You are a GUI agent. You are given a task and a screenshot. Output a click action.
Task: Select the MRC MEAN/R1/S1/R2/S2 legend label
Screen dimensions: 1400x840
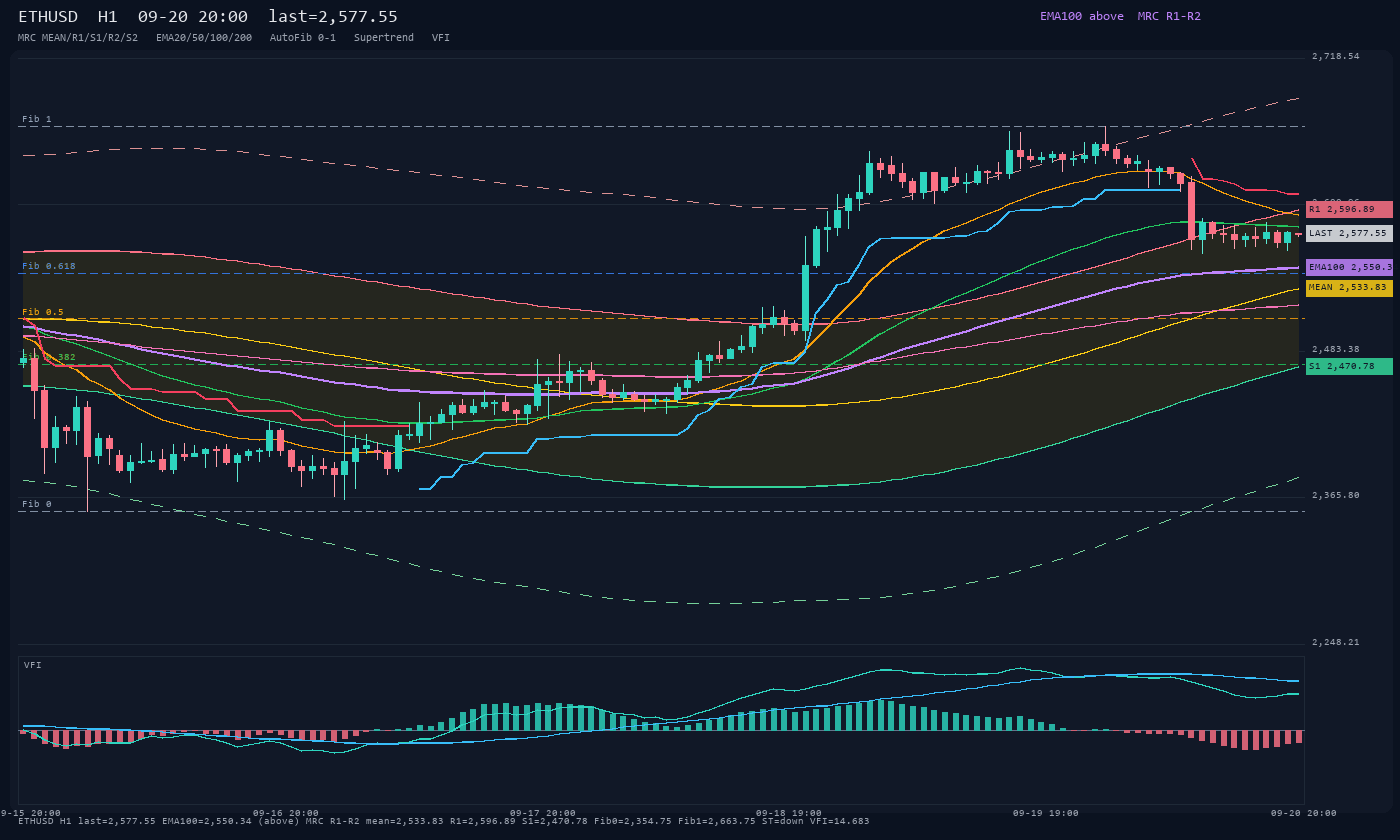(78, 37)
